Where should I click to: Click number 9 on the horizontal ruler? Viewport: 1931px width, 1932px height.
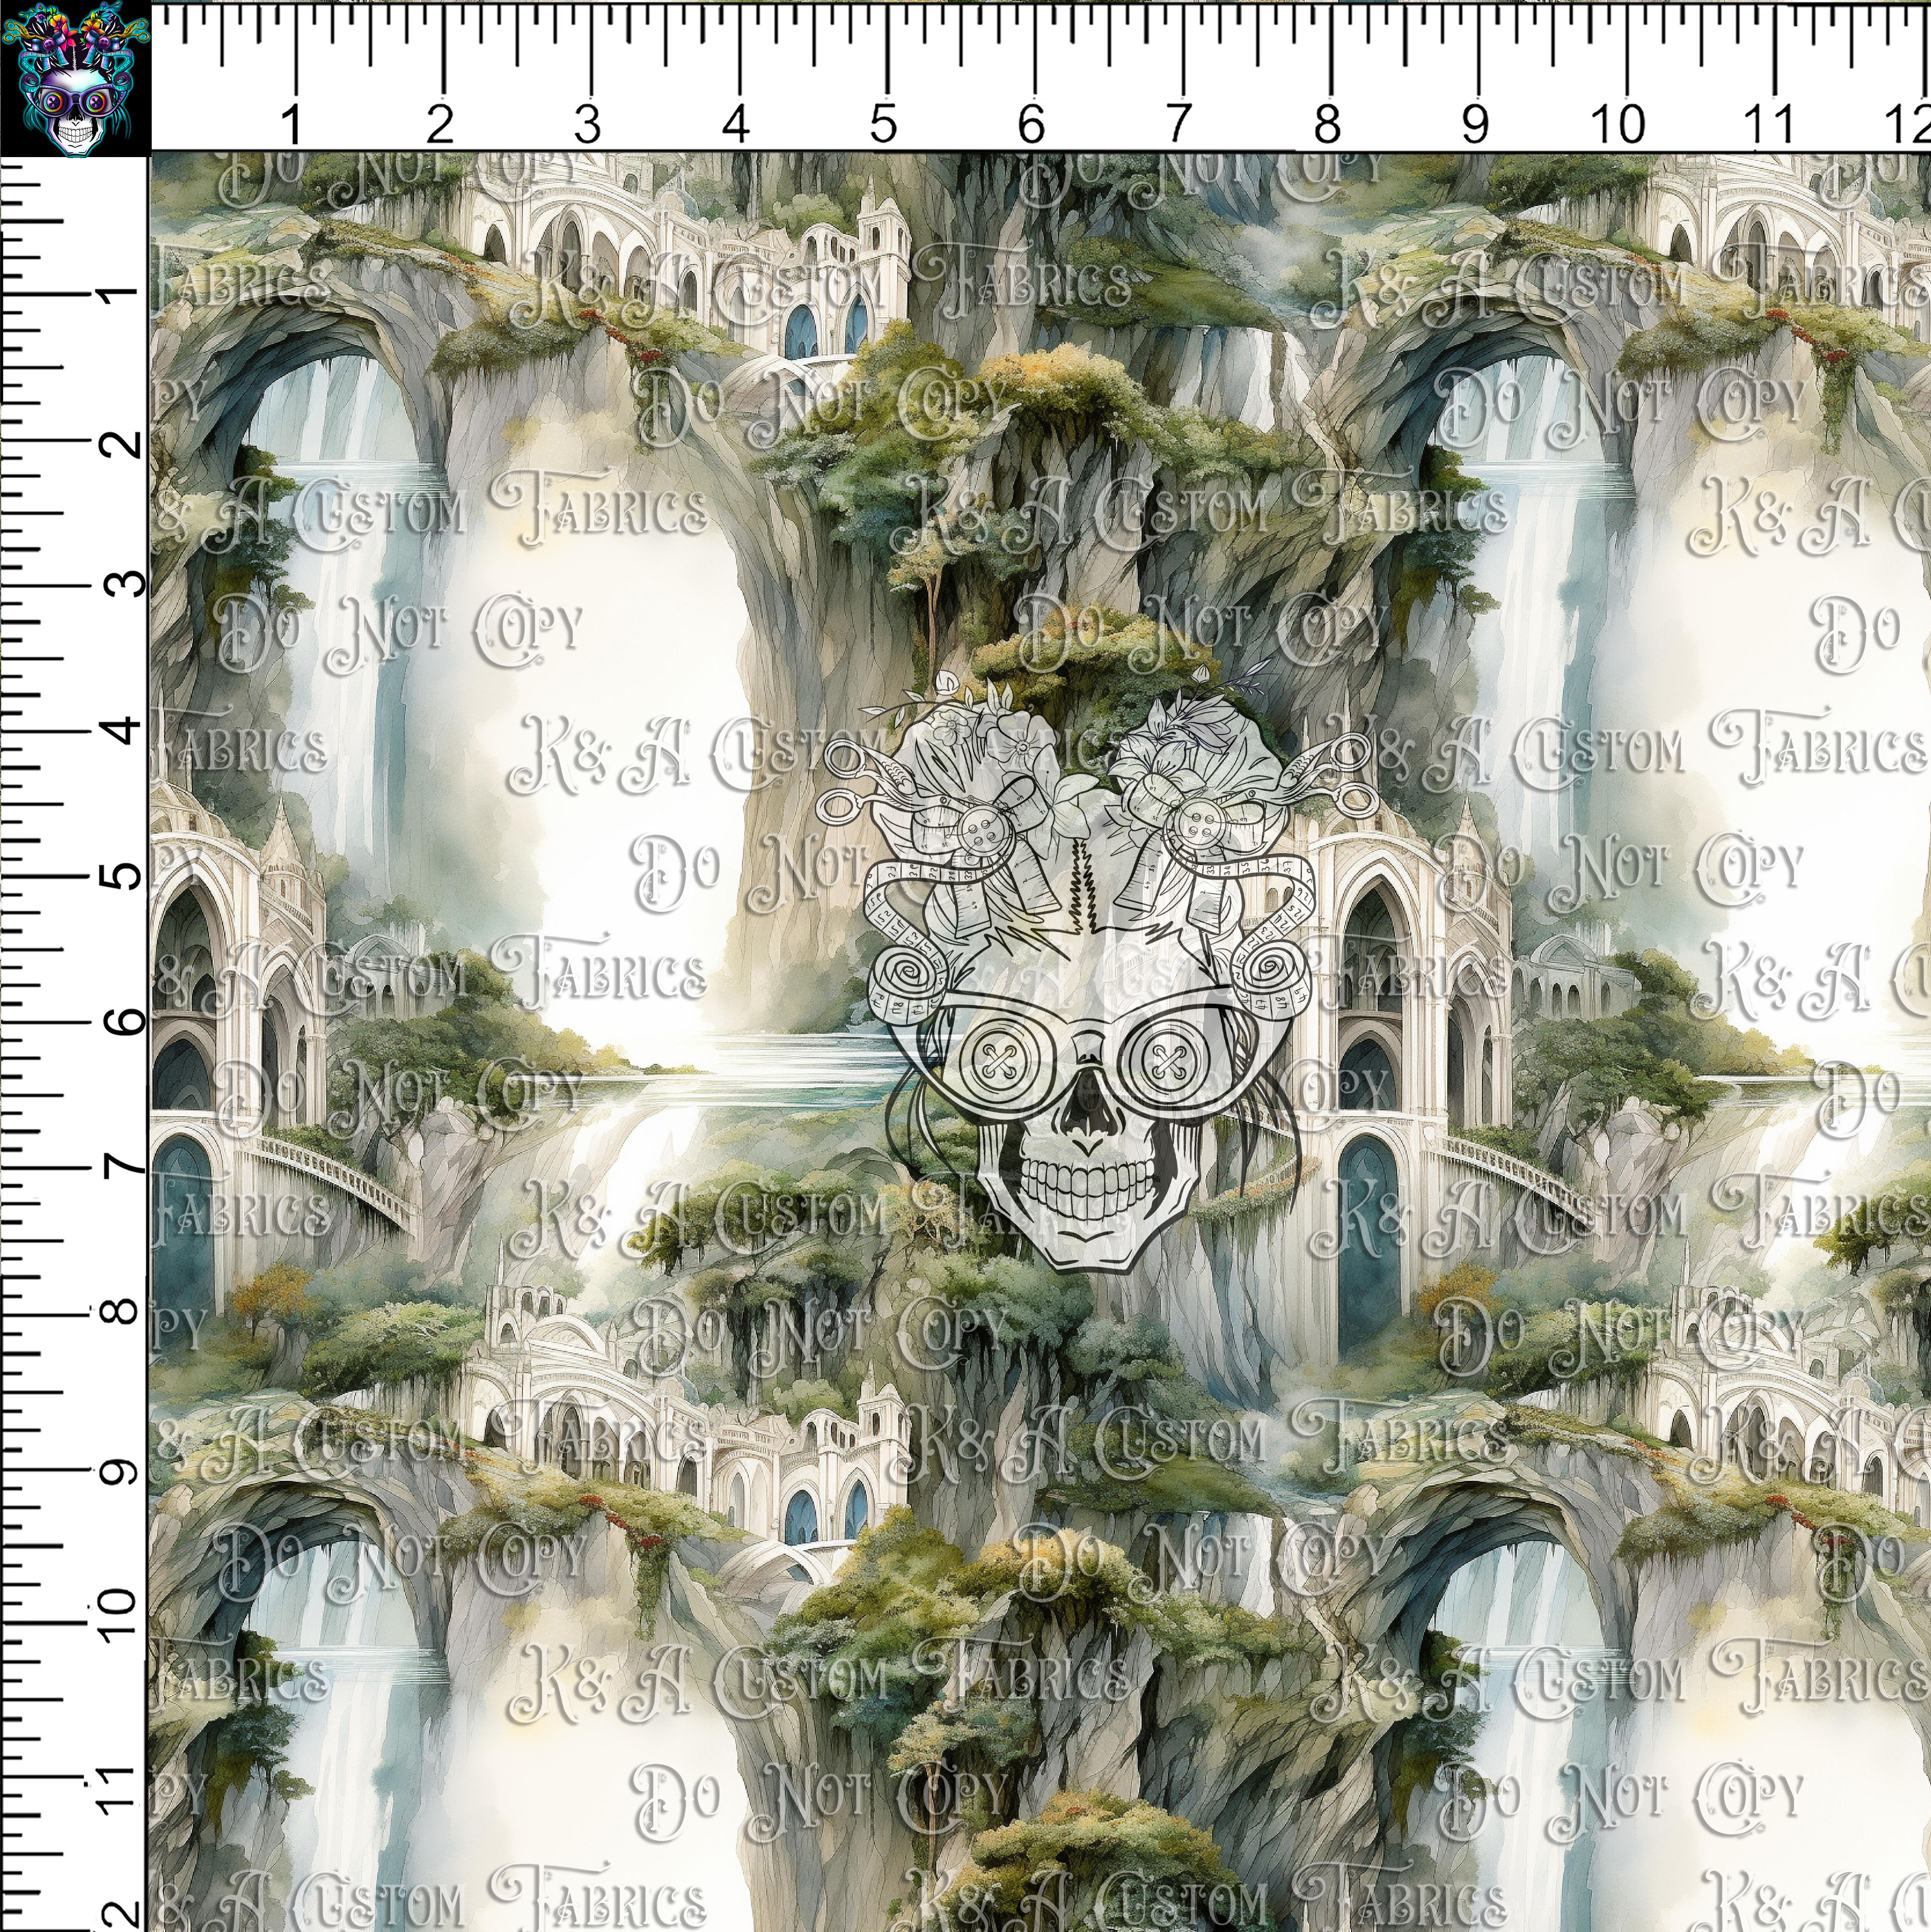[x=1475, y=125]
